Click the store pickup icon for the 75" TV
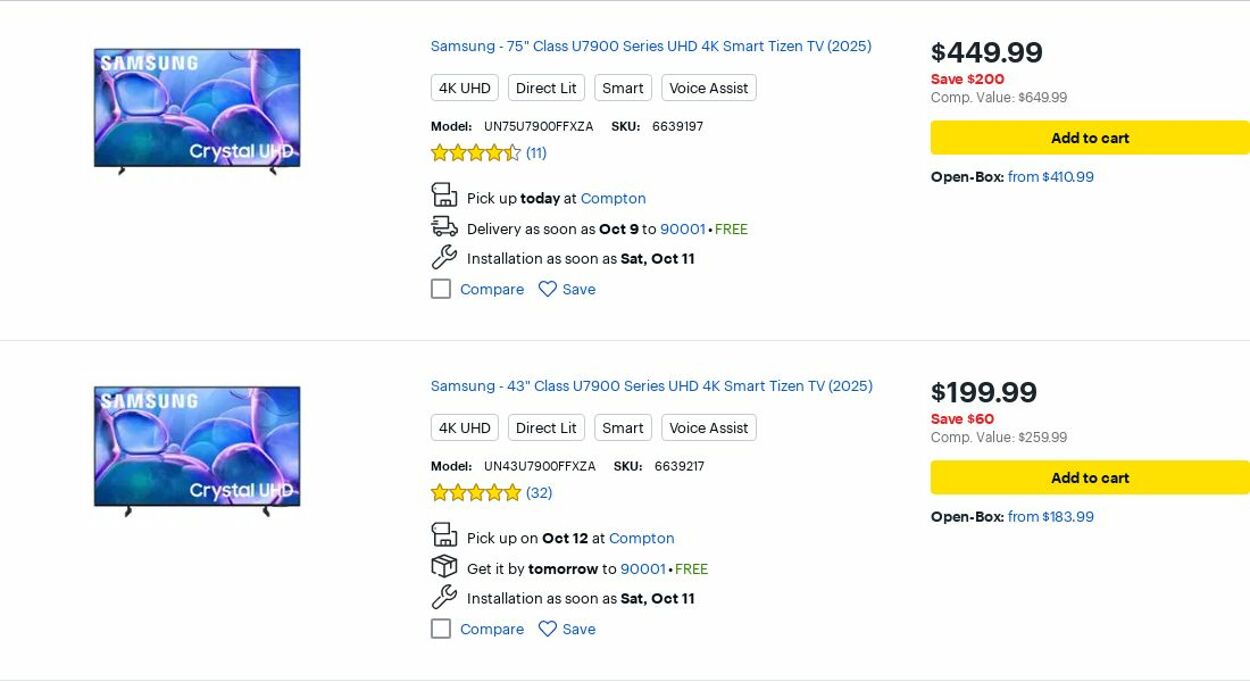The width and height of the screenshot is (1250, 682). (444, 195)
